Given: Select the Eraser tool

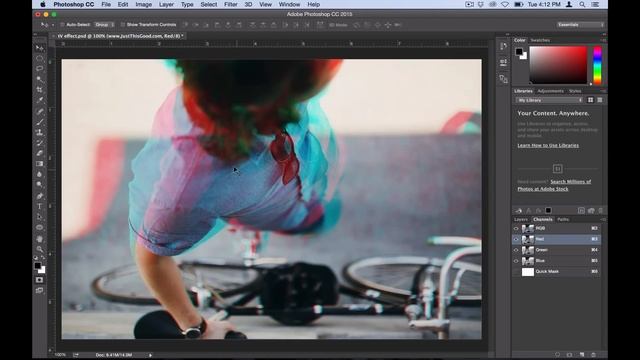Looking at the screenshot, I should 40,153.
